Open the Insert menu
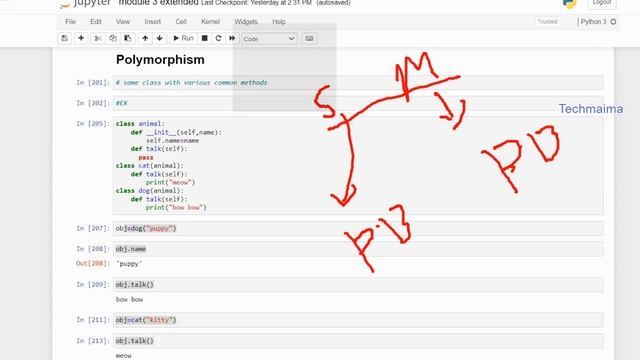 153,22
